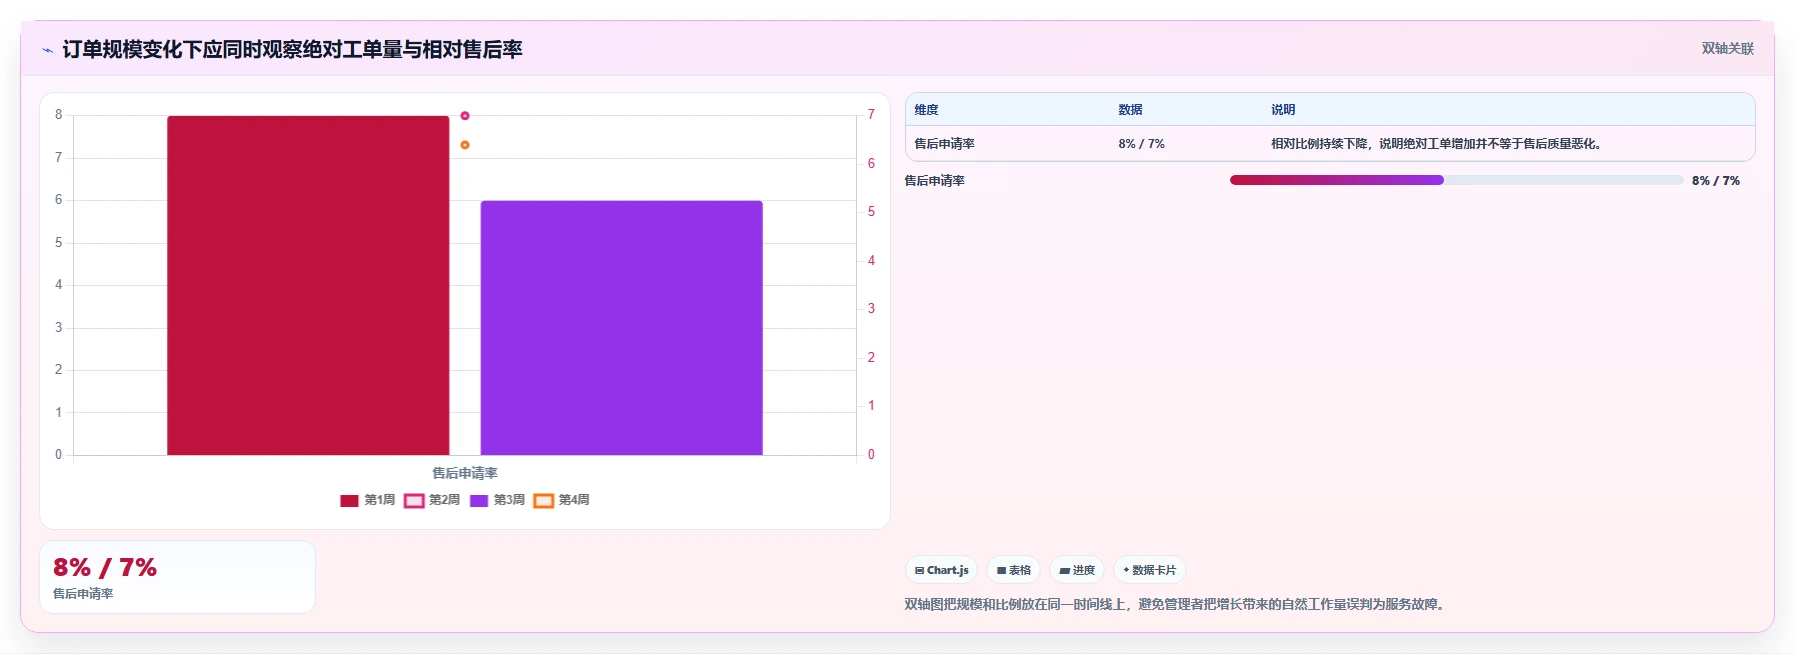The image size is (1795, 654).
Task: Click the 双轴关联 label at top right
Action: 1728,49
